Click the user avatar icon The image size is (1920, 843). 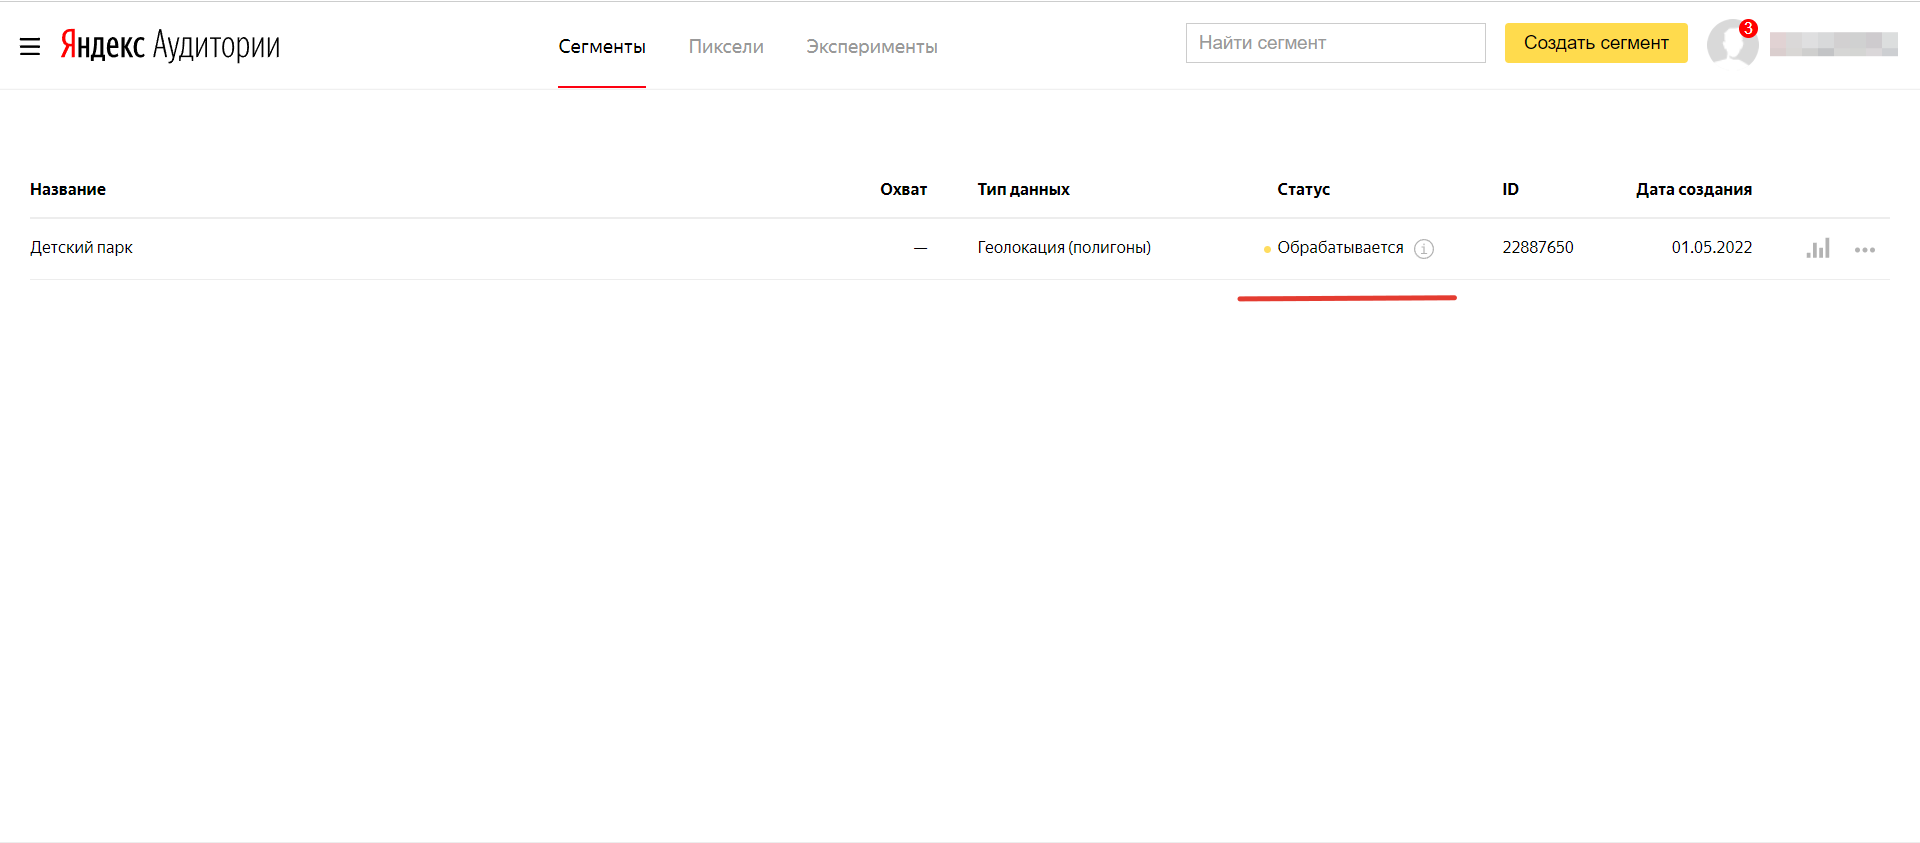1730,45
